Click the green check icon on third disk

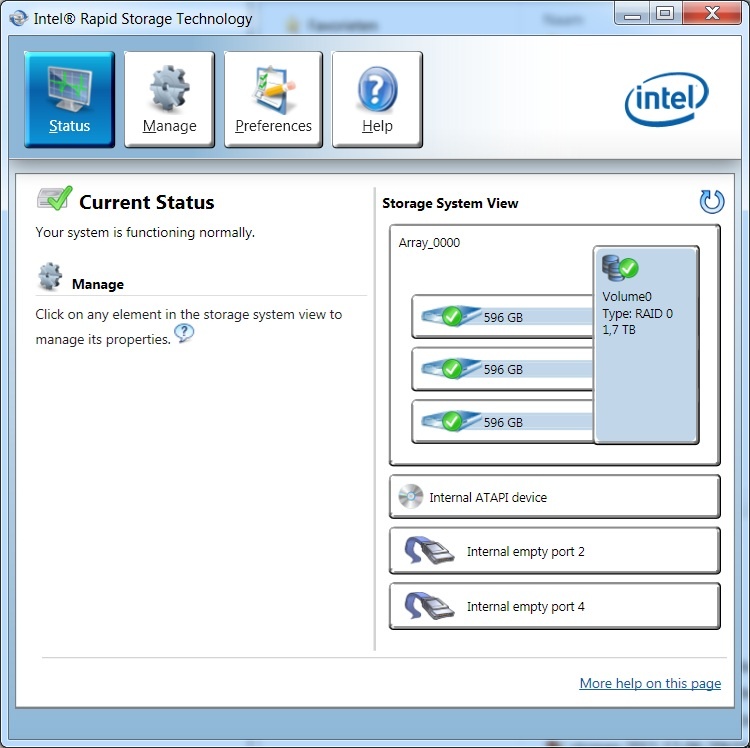pyautogui.click(x=452, y=421)
